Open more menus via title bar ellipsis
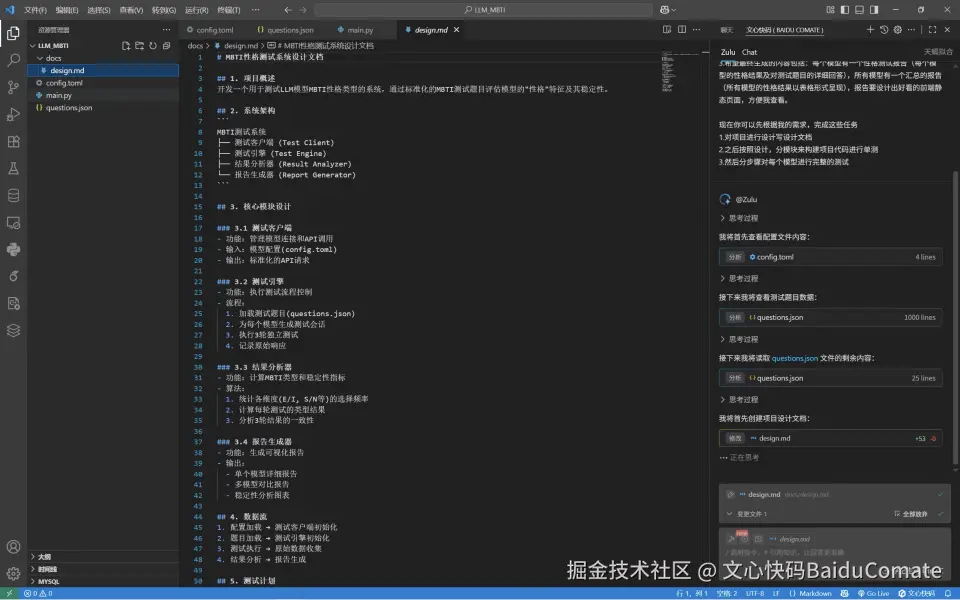The width and height of the screenshot is (960, 600). click(255, 10)
